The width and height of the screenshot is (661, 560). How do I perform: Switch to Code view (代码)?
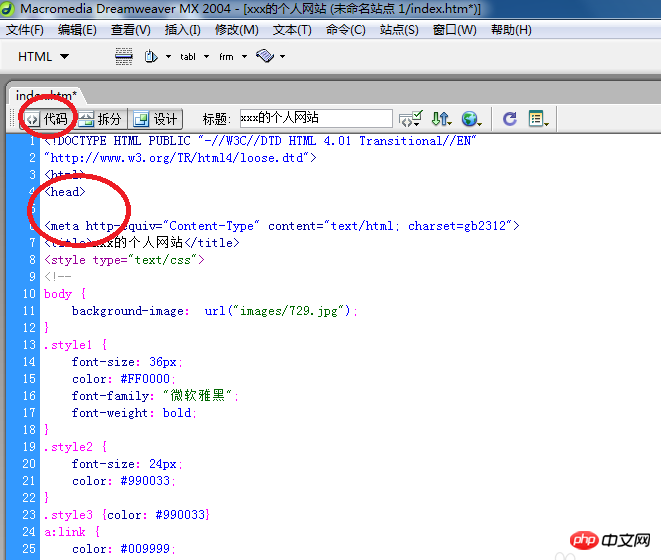47,119
